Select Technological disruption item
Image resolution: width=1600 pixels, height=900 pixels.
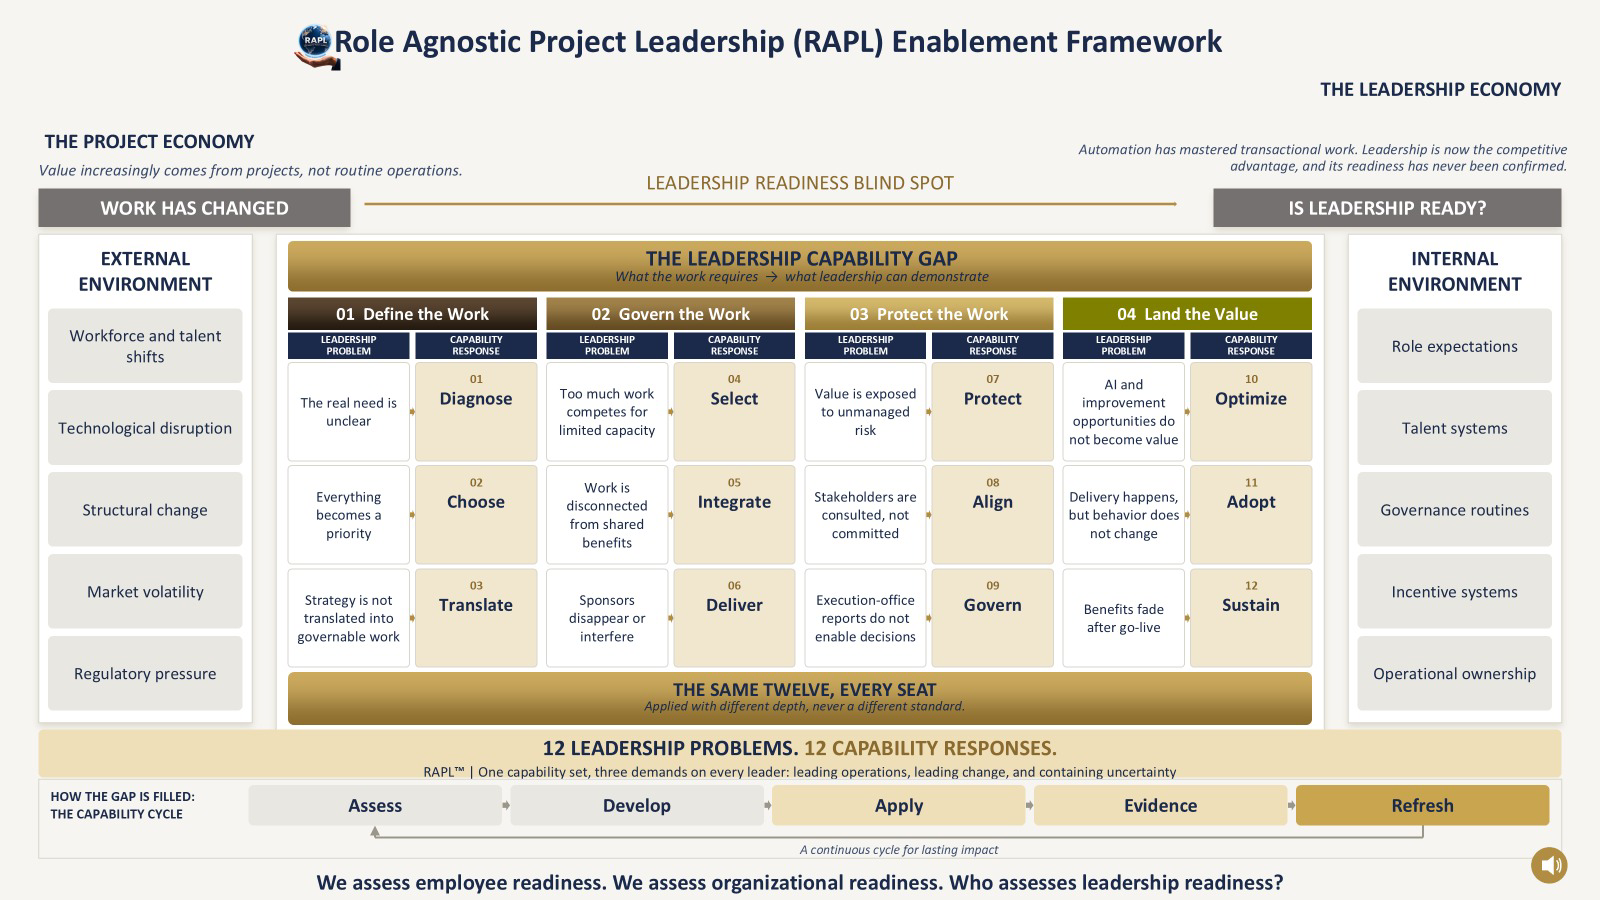point(145,428)
